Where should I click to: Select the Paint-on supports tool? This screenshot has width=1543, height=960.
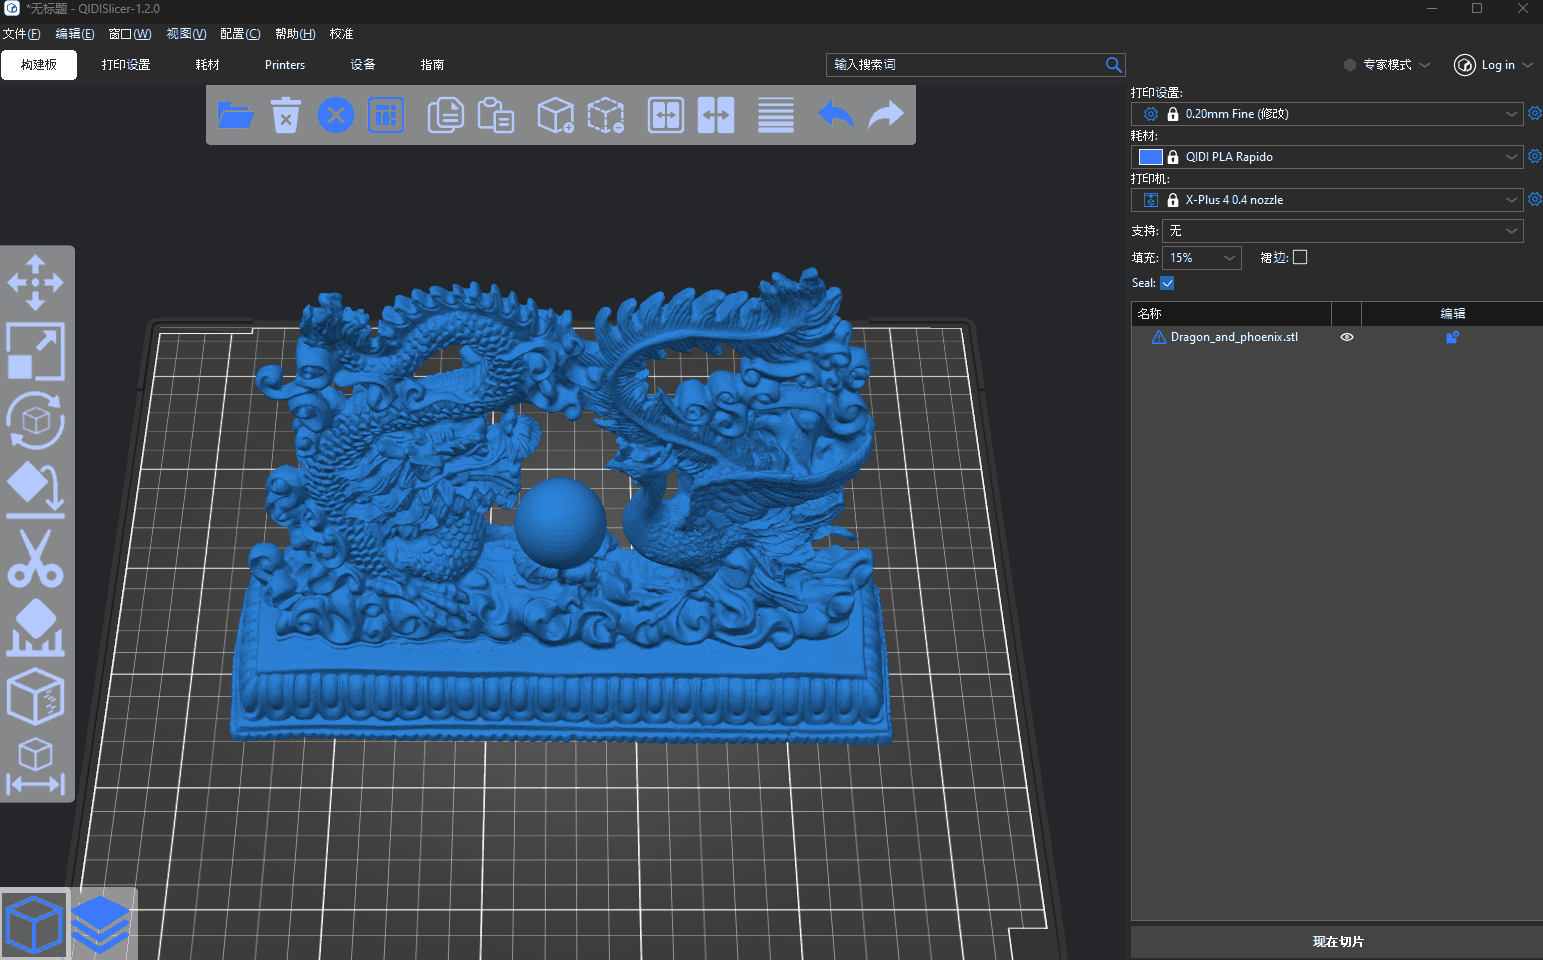(36, 627)
